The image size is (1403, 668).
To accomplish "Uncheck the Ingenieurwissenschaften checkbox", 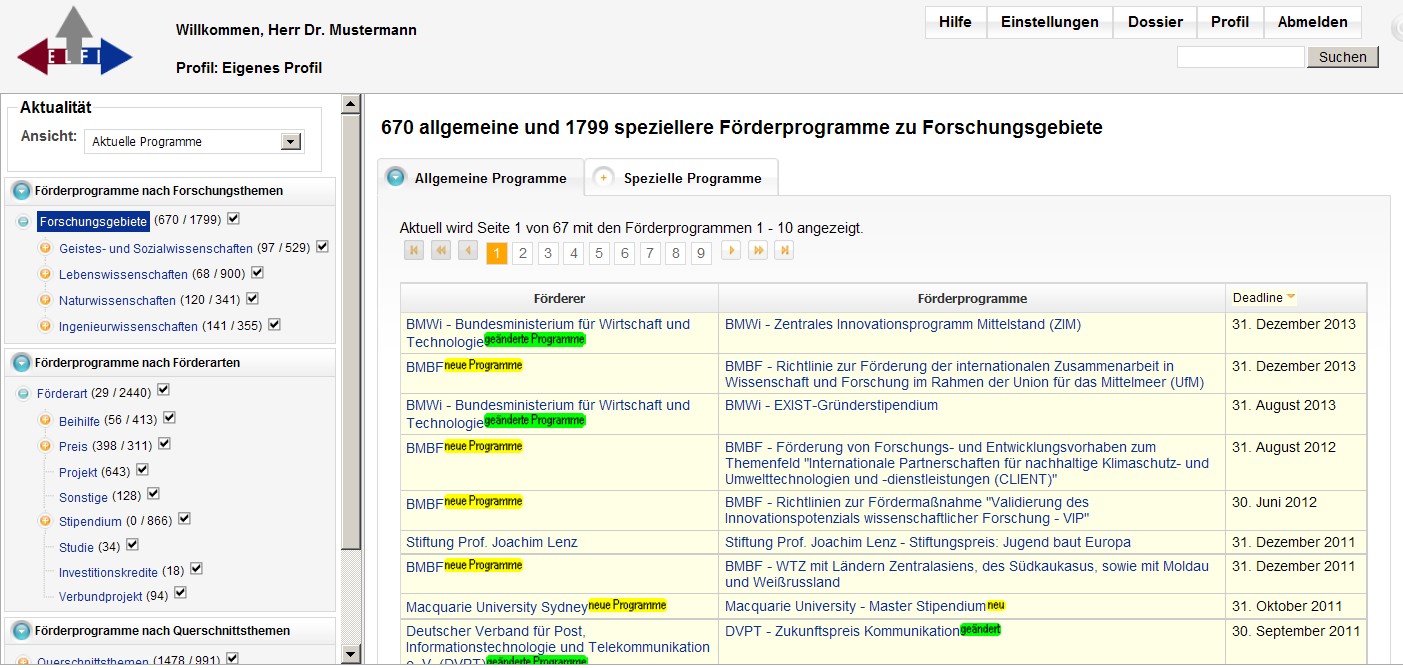I will coord(274,324).
